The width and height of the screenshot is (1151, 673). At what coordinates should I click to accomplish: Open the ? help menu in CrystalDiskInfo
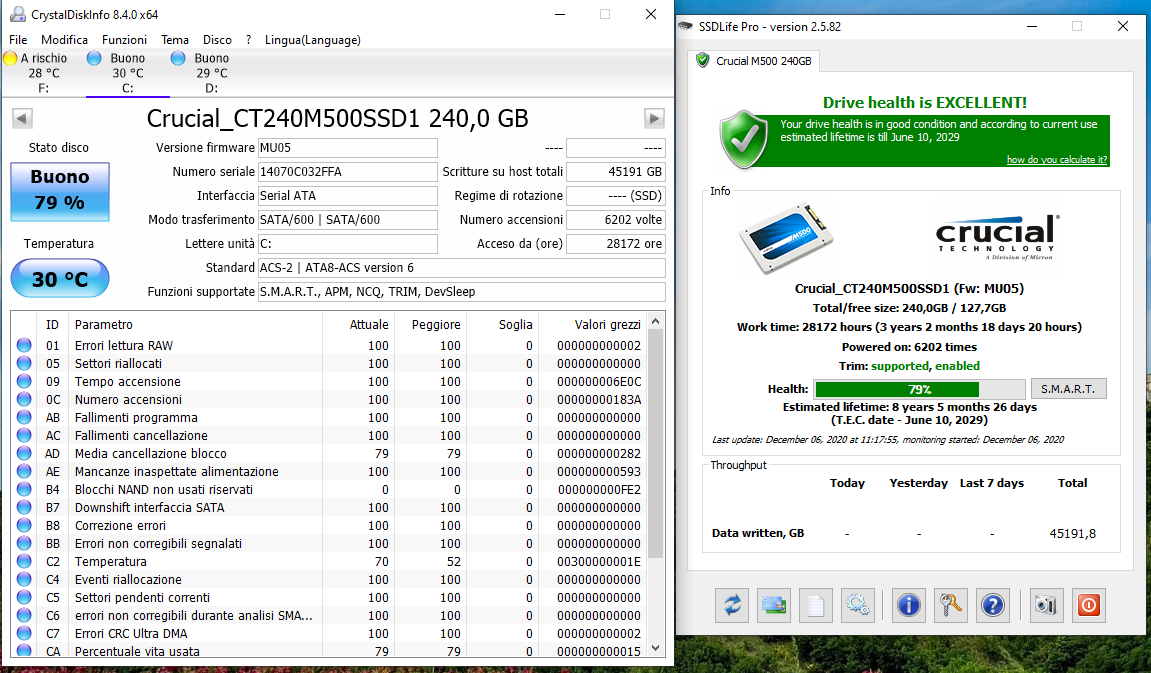pyautogui.click(x=248, y=40)
